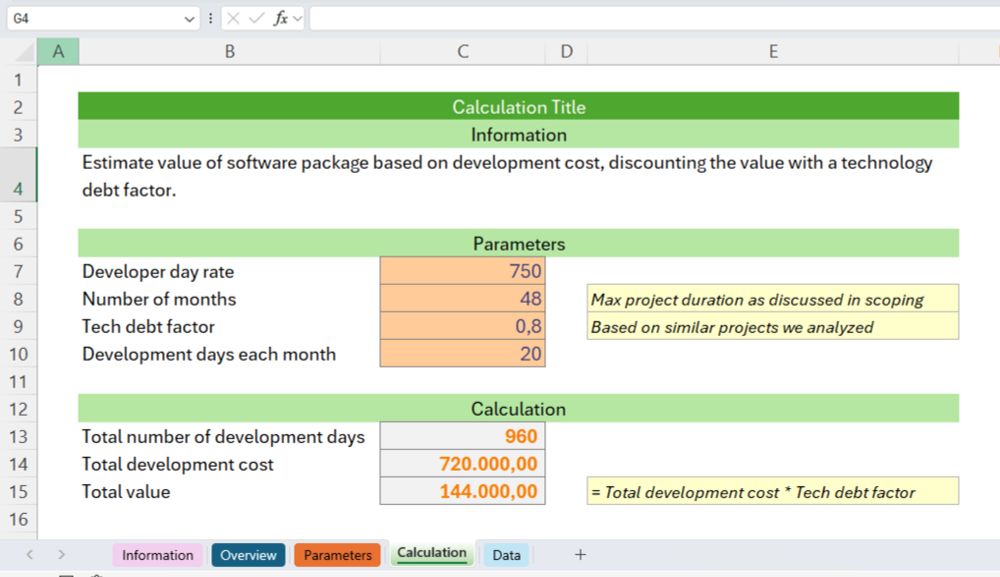The height and width of the screenshot is (577, 1000).
Task: Click the Select All corner triangle
Action: [24, 52]
